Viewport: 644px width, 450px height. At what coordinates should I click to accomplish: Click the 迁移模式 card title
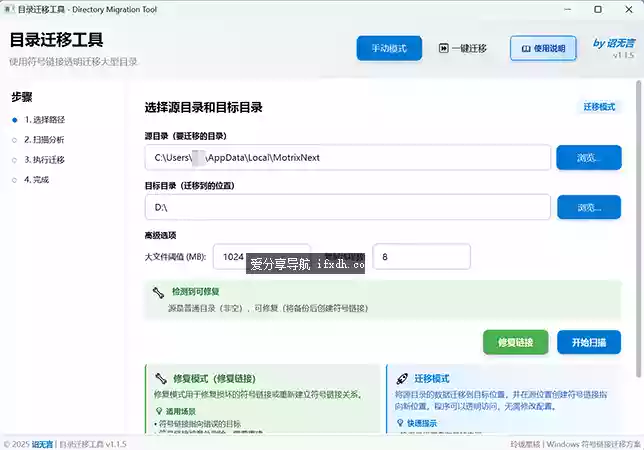[x=431, y=379]
